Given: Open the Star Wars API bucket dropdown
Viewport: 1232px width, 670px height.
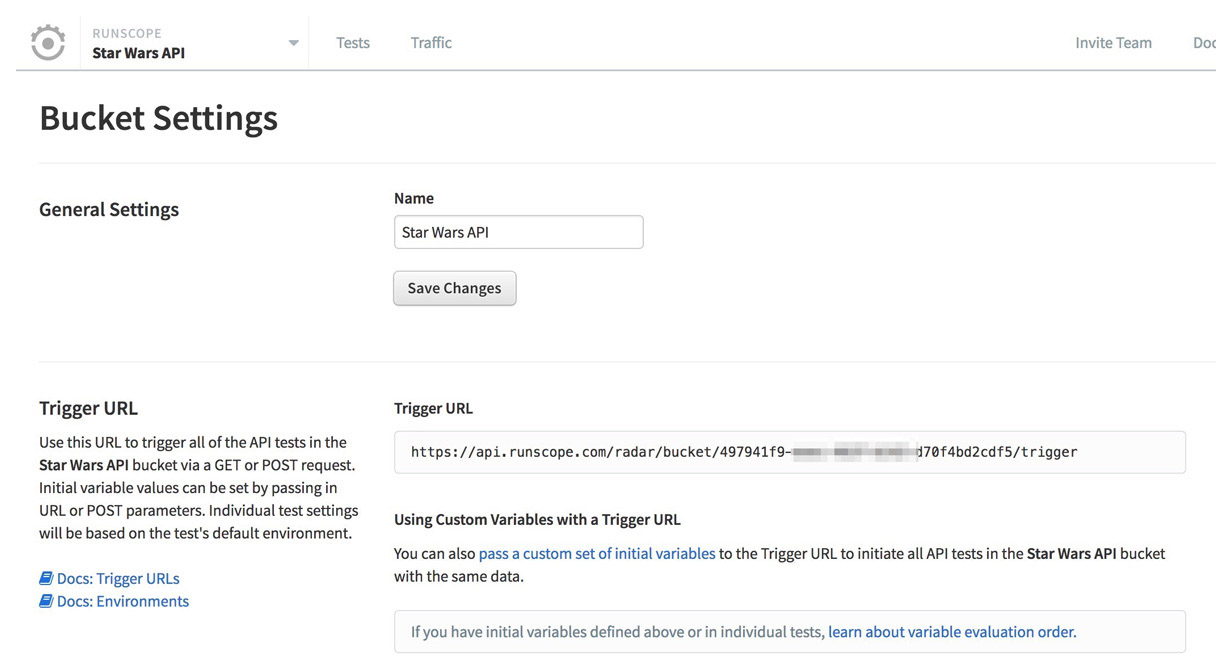Looking at the screenshot, I should click(293, 43).
